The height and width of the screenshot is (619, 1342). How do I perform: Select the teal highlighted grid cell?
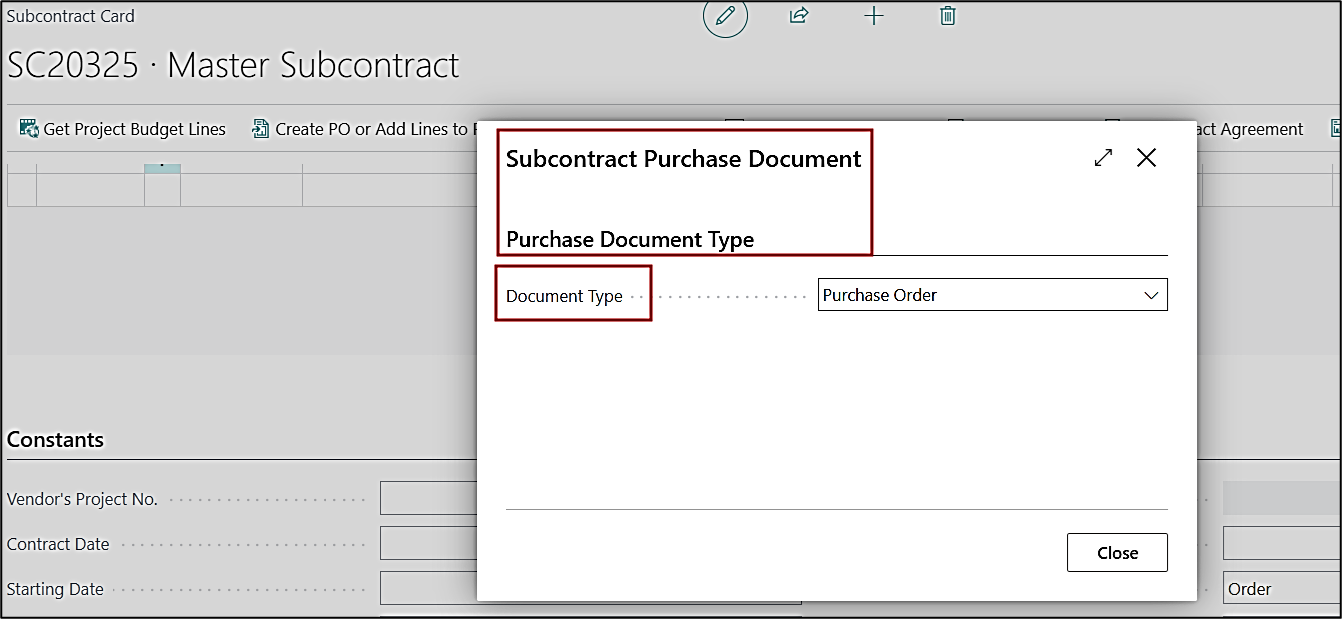coord(162,169)
